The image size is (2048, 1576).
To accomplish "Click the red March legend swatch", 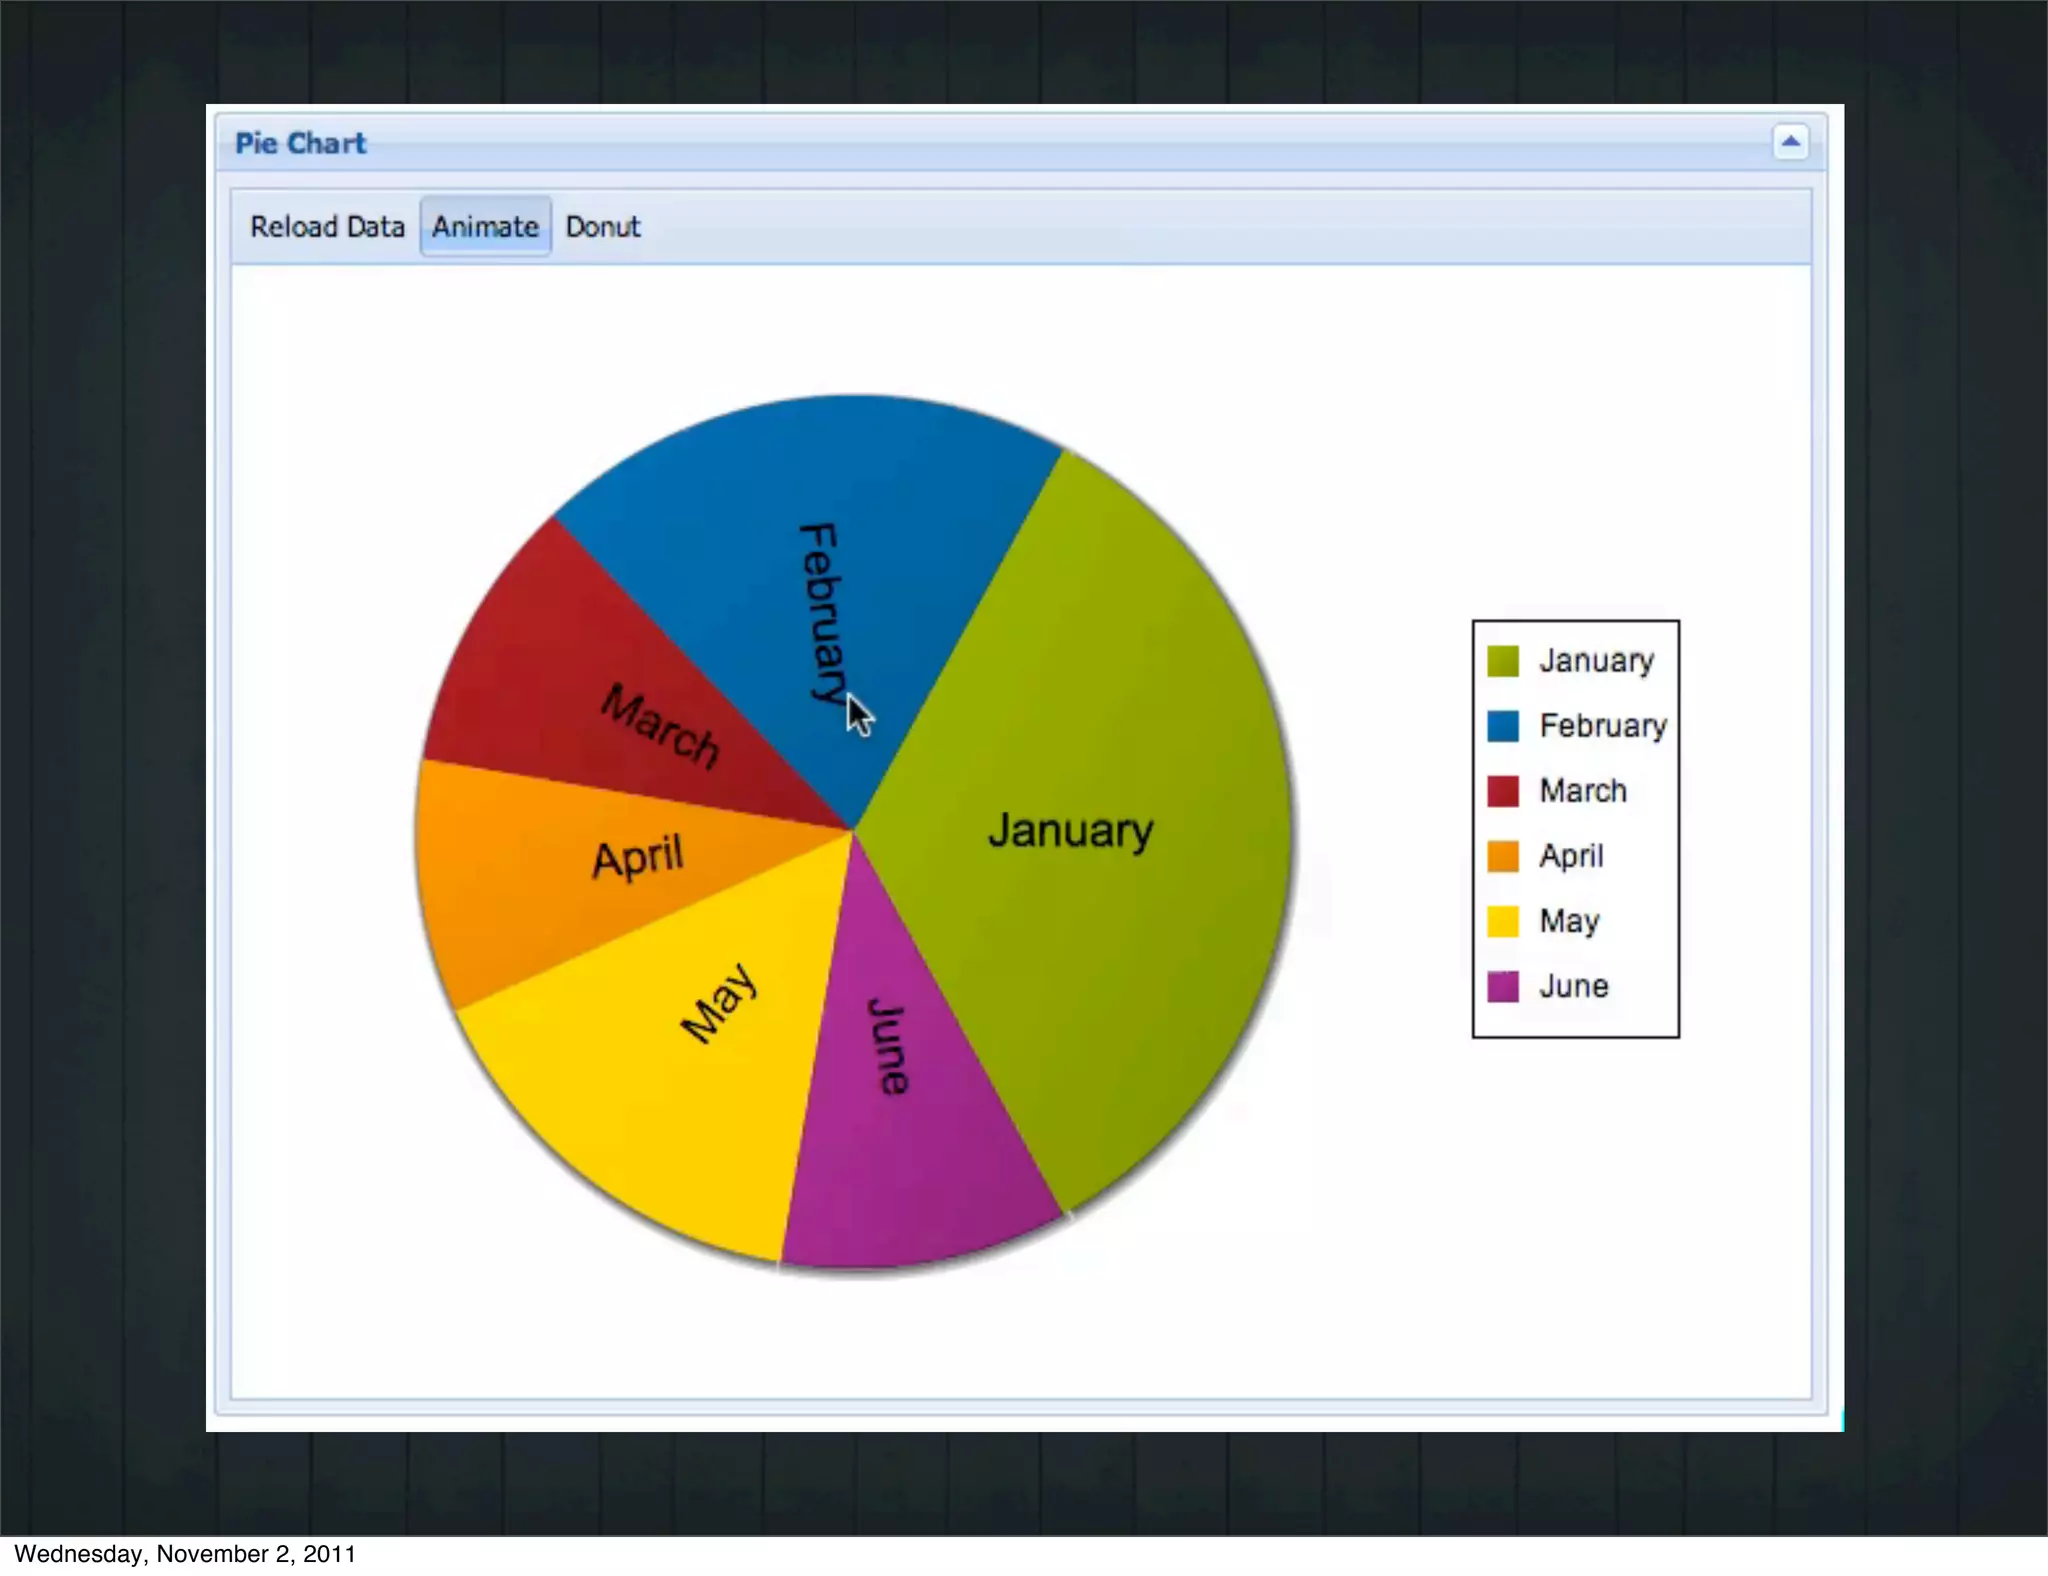I will click(1502, 791).
